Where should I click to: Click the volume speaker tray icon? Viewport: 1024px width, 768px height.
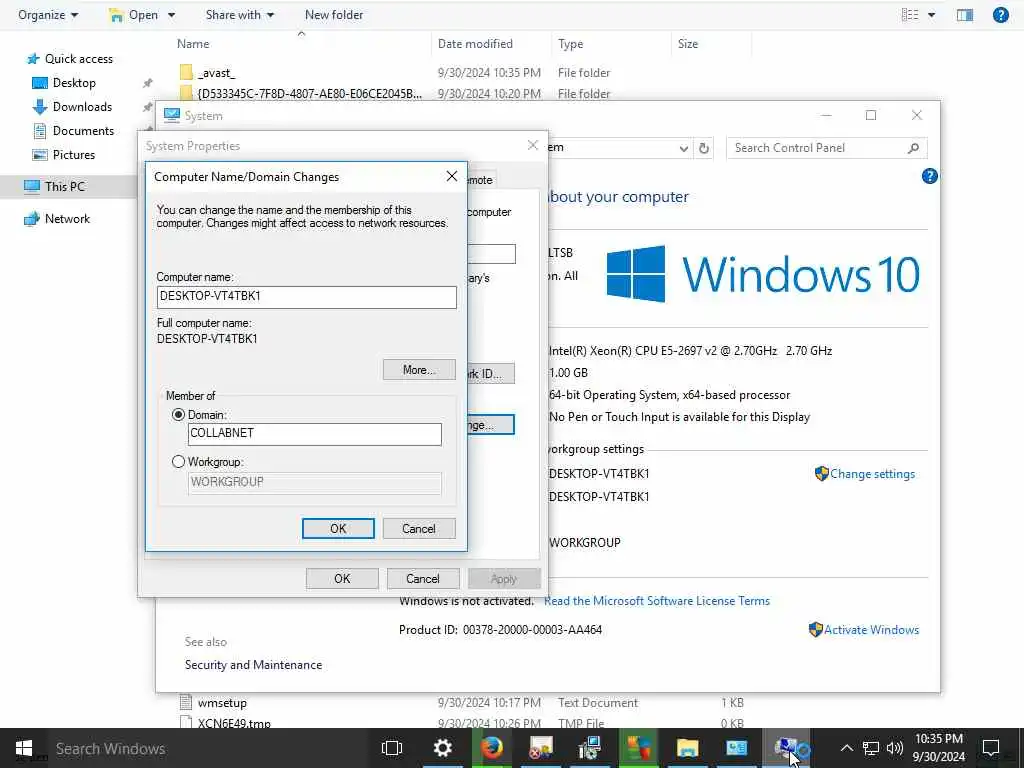[895, 748]
